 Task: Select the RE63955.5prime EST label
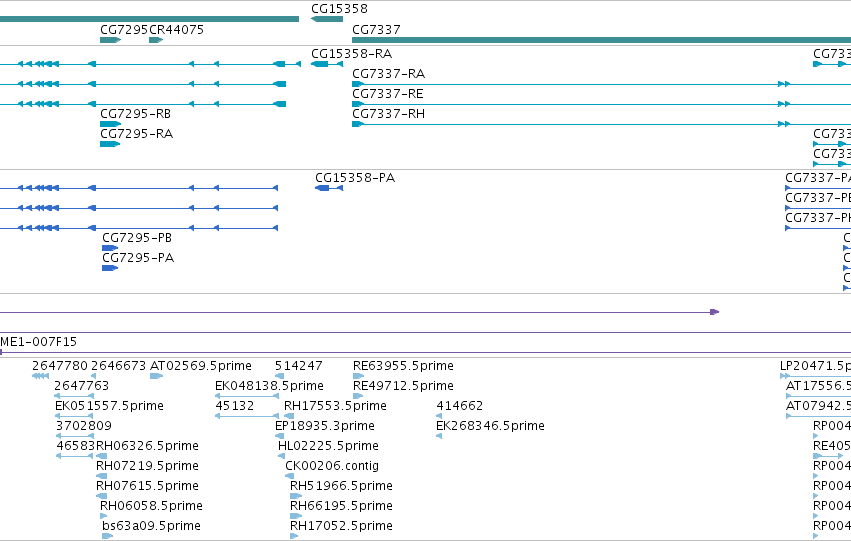click(403, 366)
